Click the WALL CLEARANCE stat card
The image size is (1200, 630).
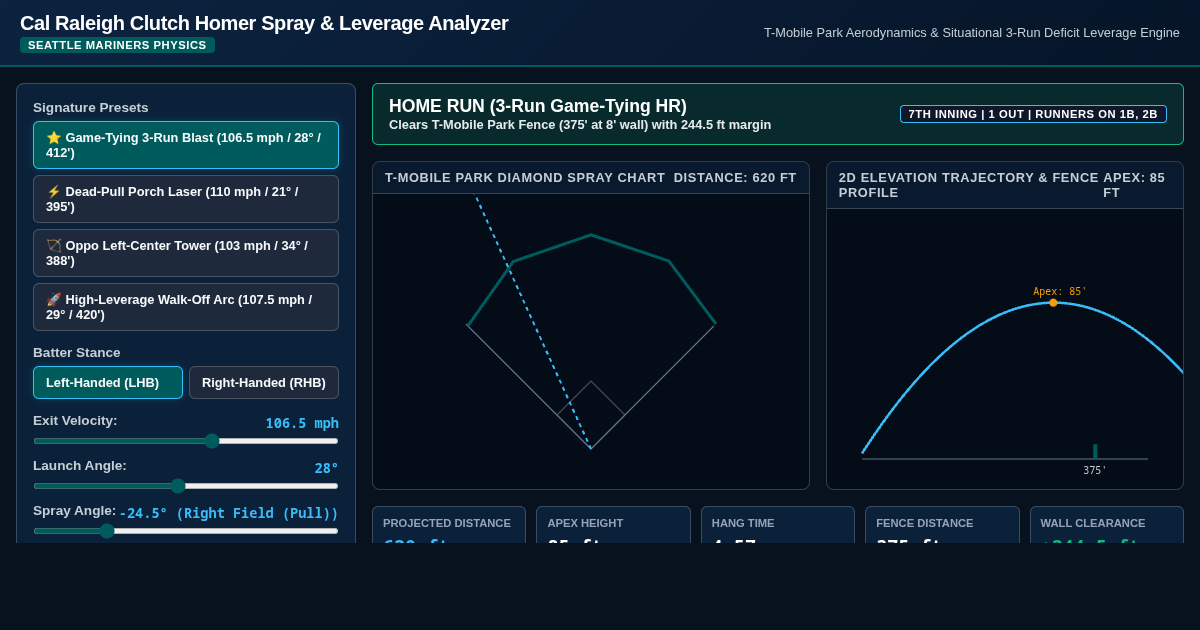tap(1107, 525)
